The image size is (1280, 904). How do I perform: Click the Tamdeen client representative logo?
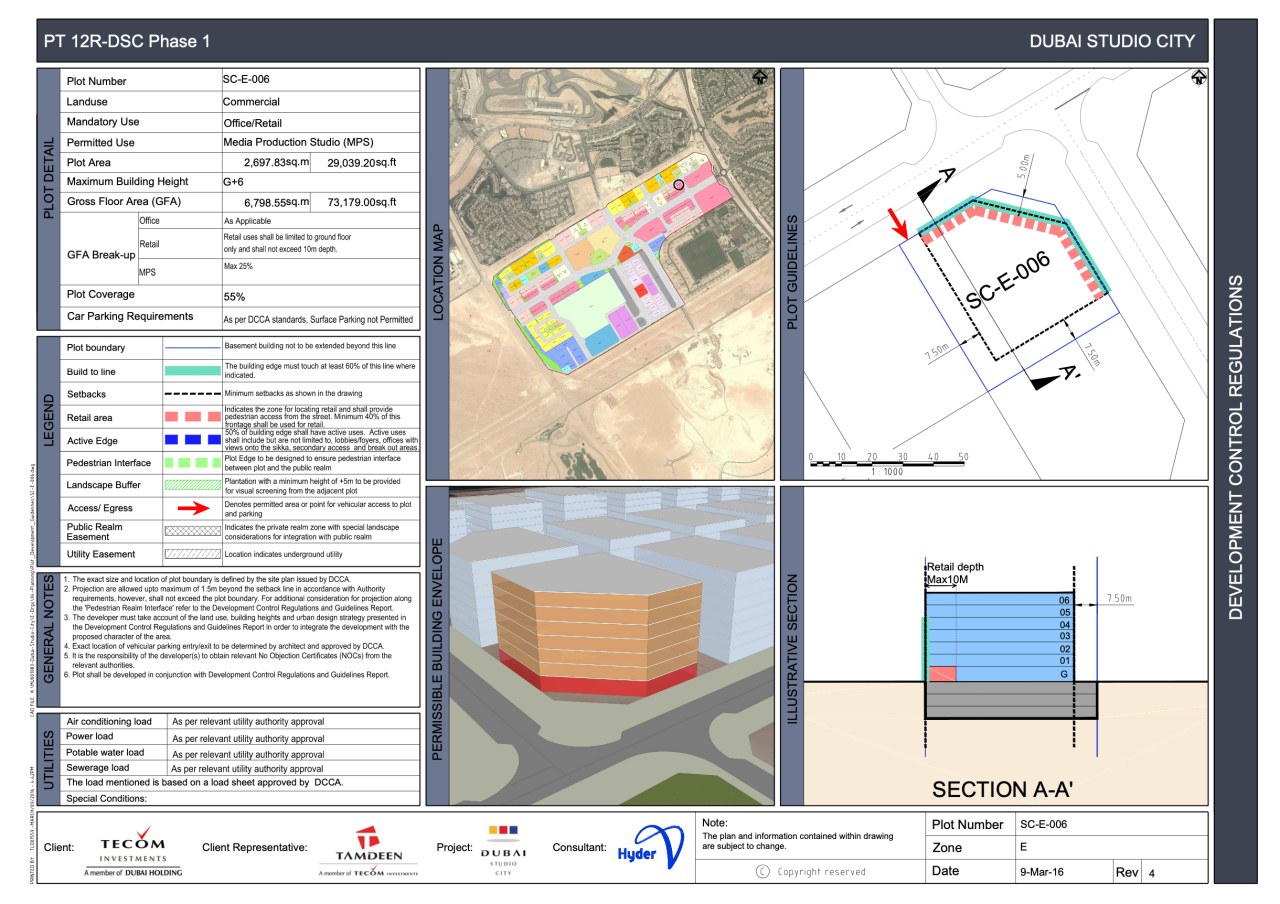pos(368,851)
